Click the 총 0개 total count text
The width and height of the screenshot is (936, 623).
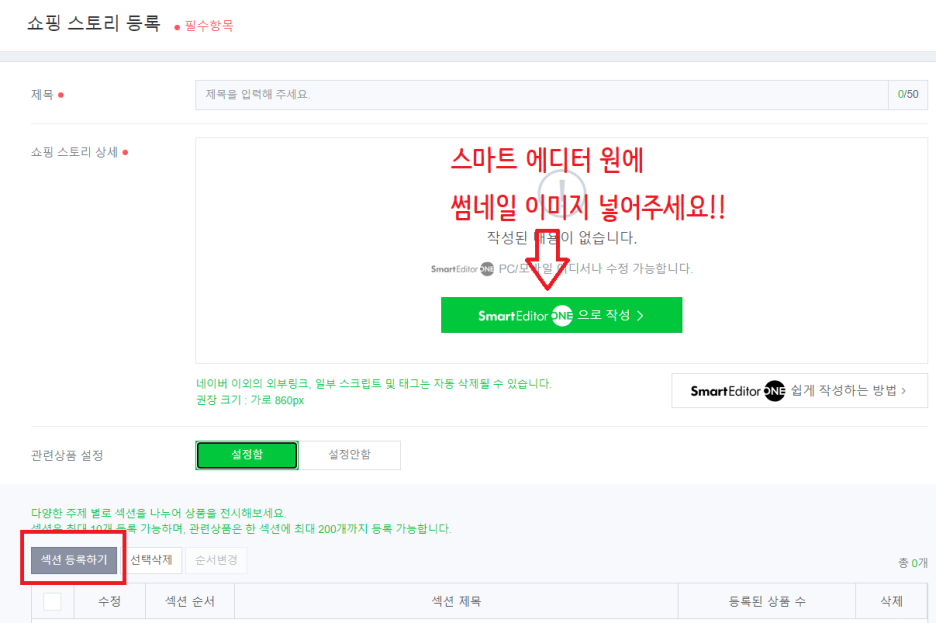coord(913,563)
